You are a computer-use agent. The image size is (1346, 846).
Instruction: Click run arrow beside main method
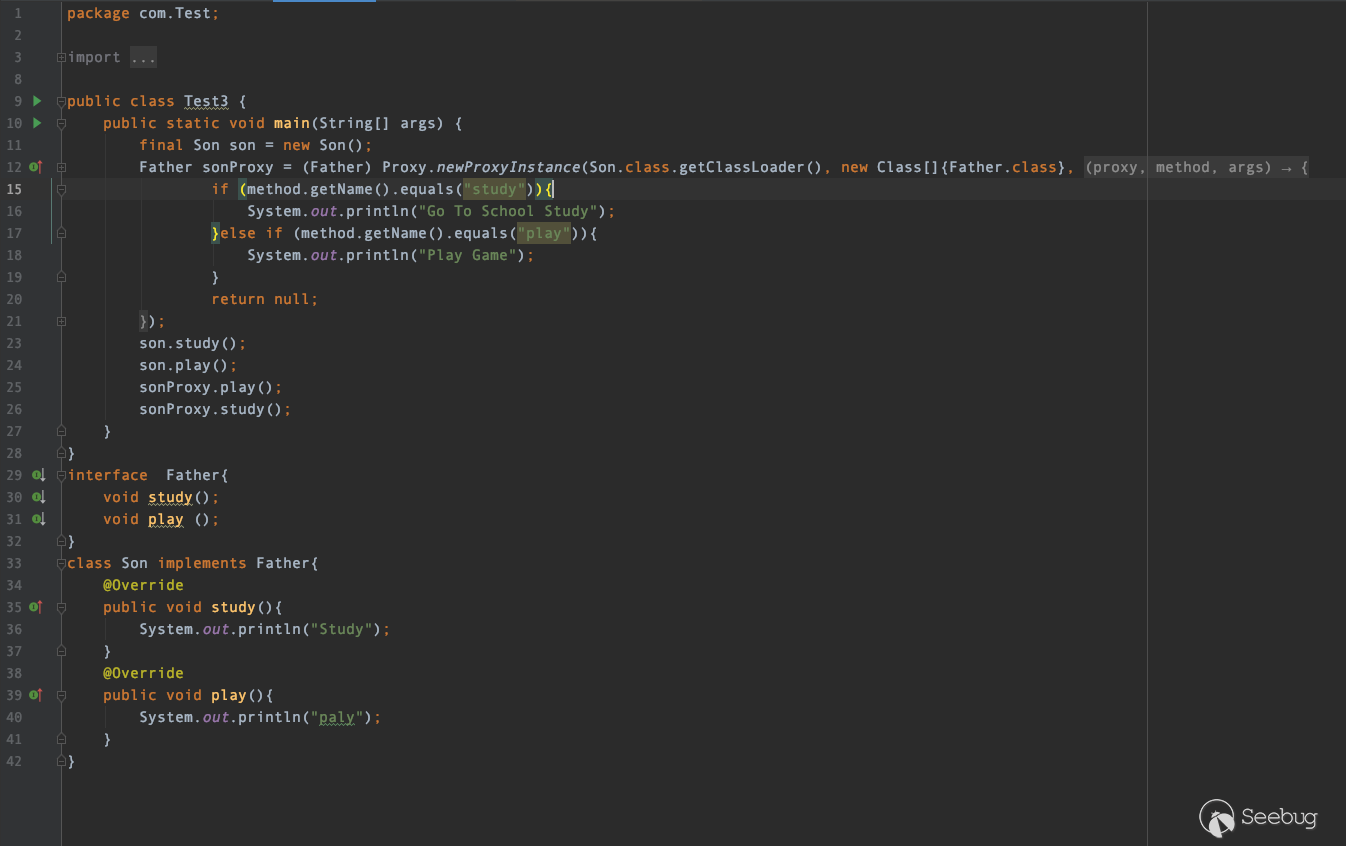[37, 123]
